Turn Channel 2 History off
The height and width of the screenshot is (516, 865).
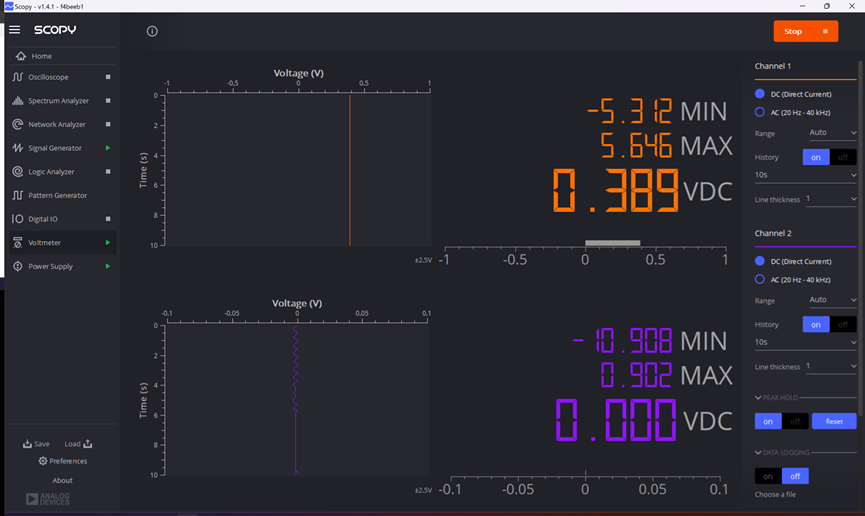pos(843,325)
